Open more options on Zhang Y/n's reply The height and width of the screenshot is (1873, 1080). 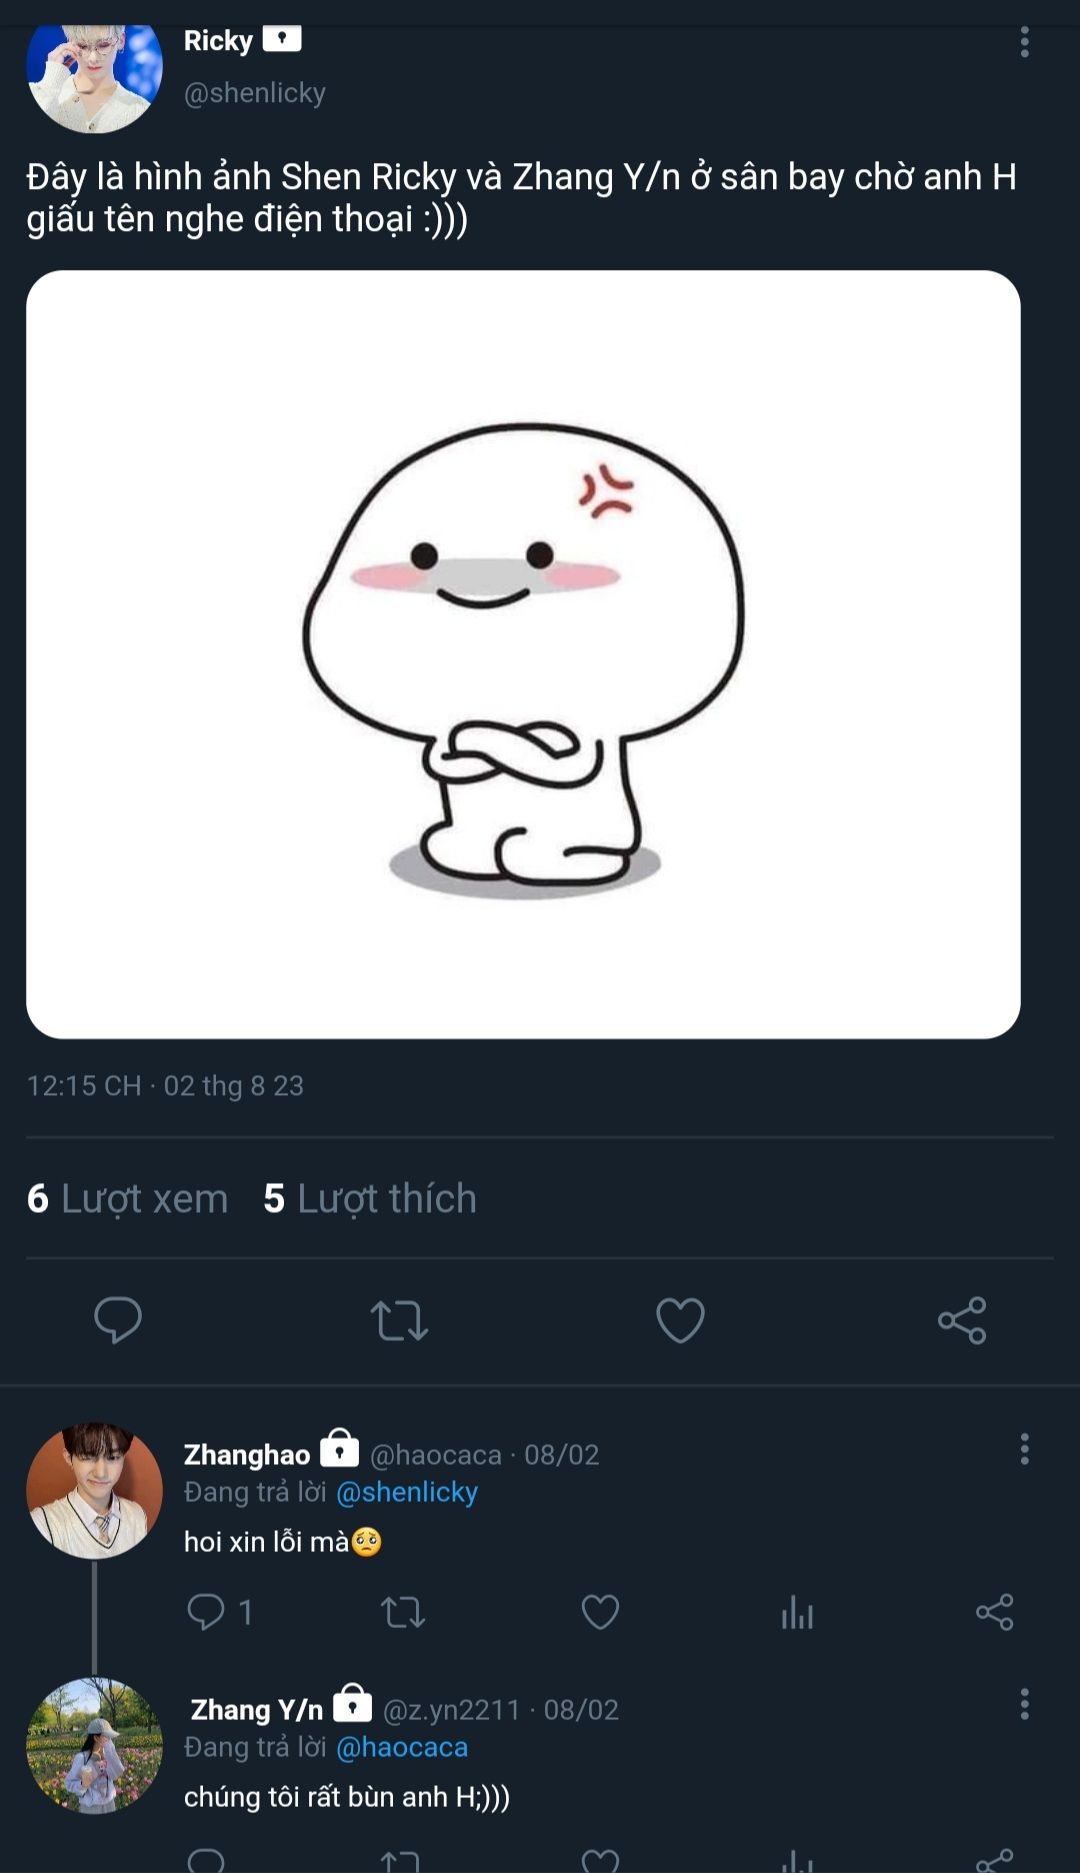1024,1703
